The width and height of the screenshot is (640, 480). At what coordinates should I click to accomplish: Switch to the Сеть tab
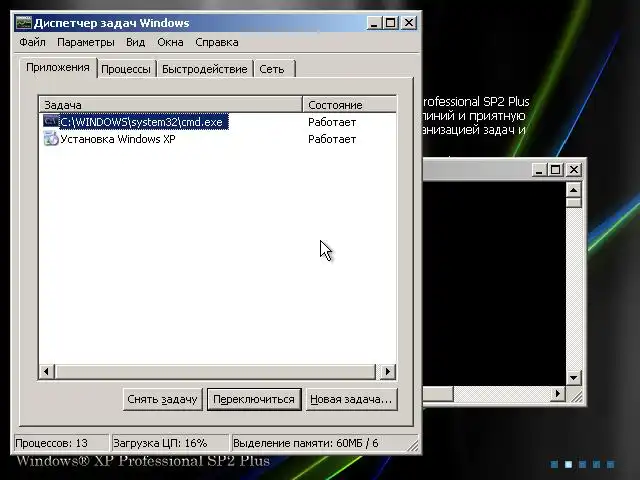tap(272, 69)
